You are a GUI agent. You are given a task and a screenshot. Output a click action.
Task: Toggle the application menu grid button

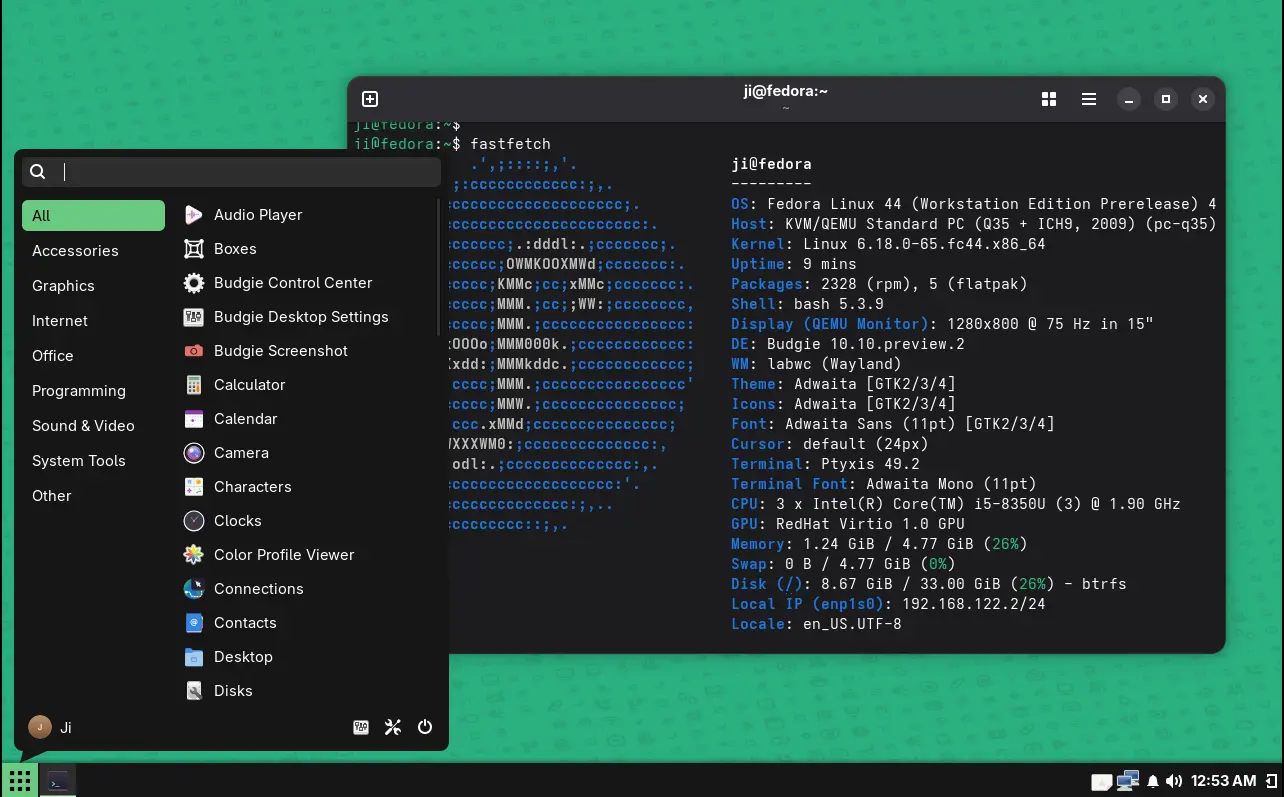(19, 780)
